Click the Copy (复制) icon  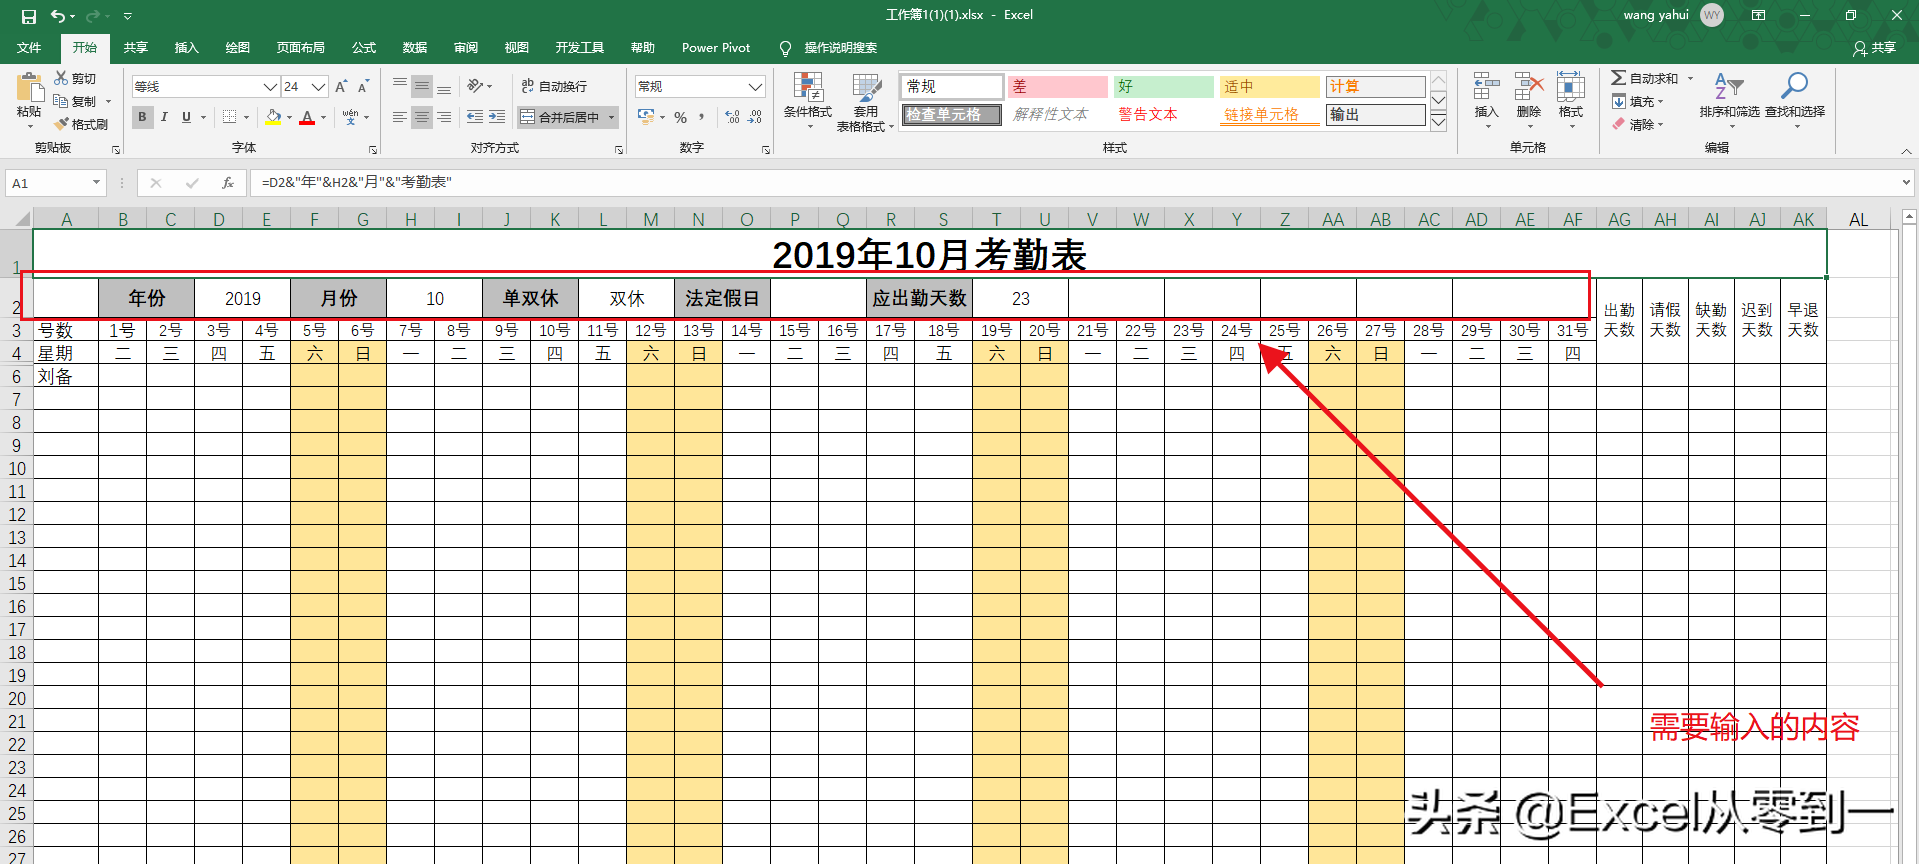pos(61,101)
